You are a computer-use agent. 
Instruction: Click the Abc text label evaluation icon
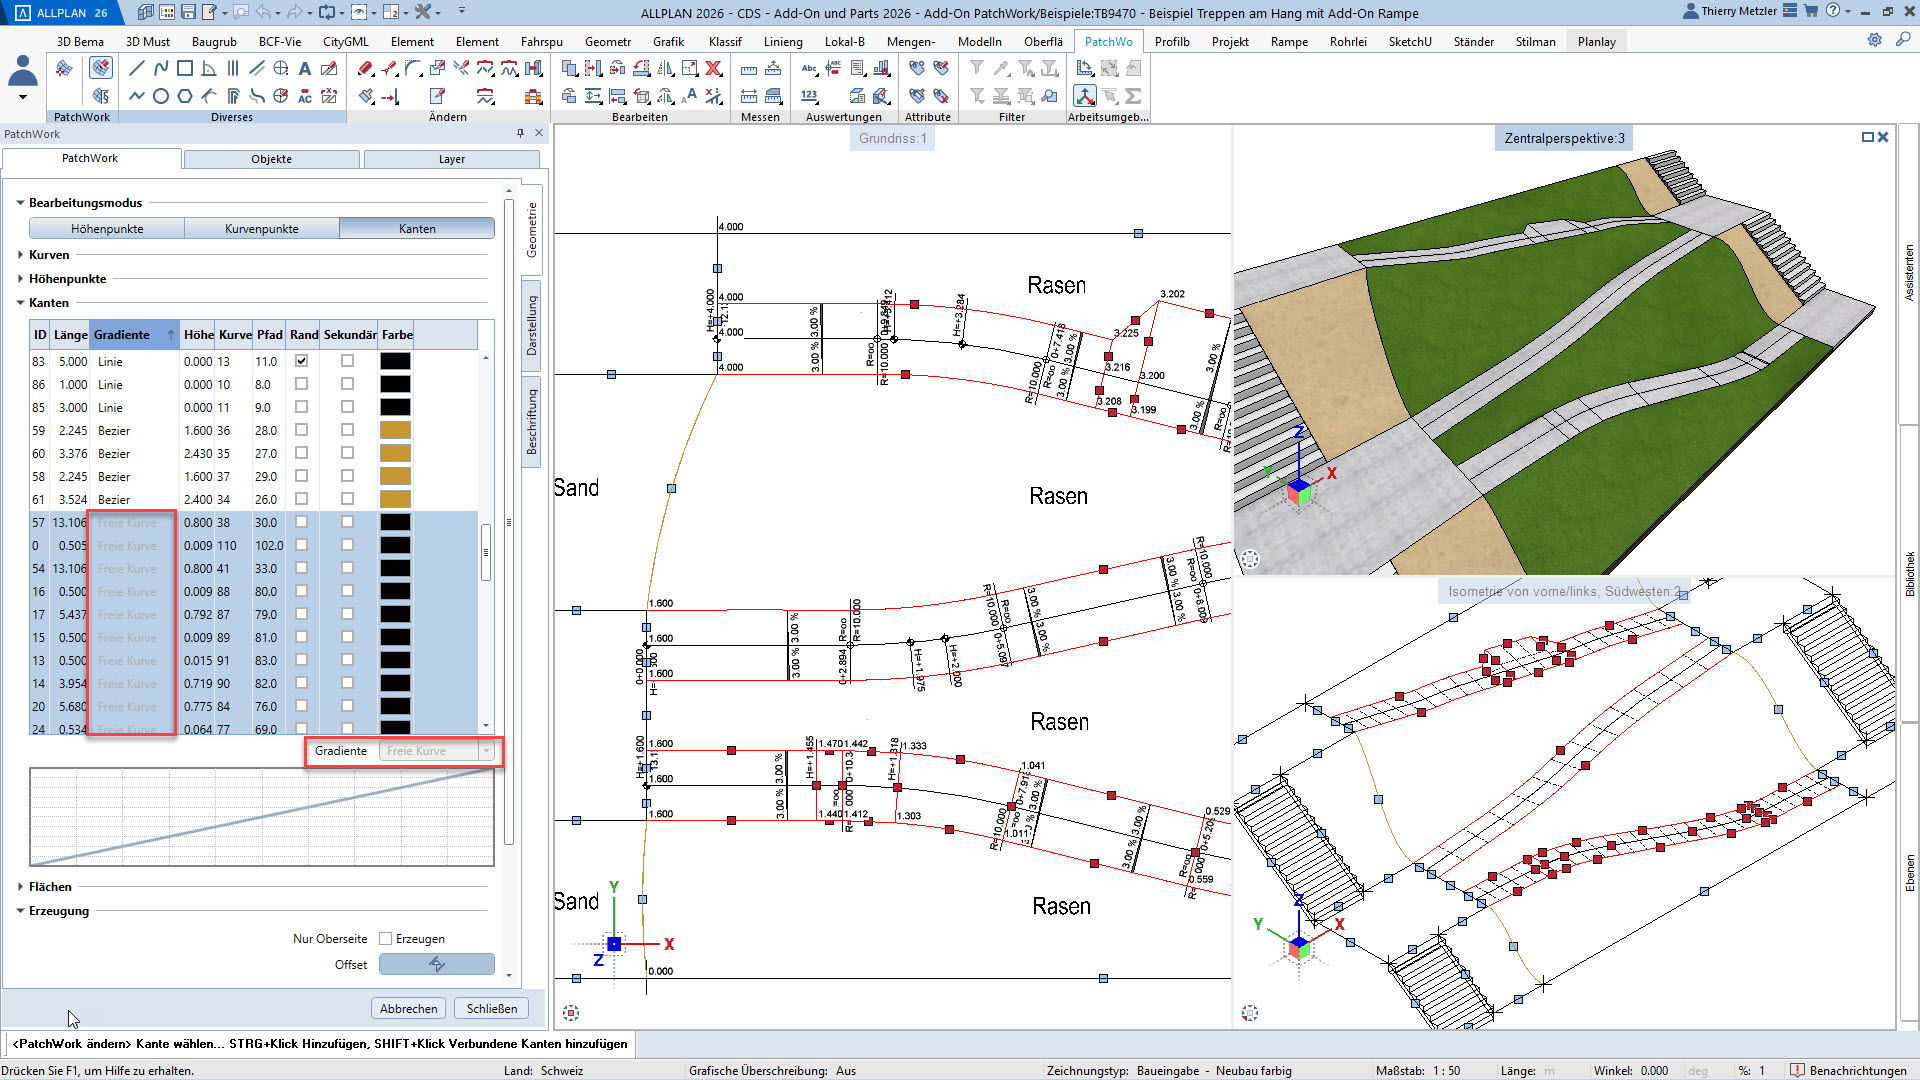809,69
